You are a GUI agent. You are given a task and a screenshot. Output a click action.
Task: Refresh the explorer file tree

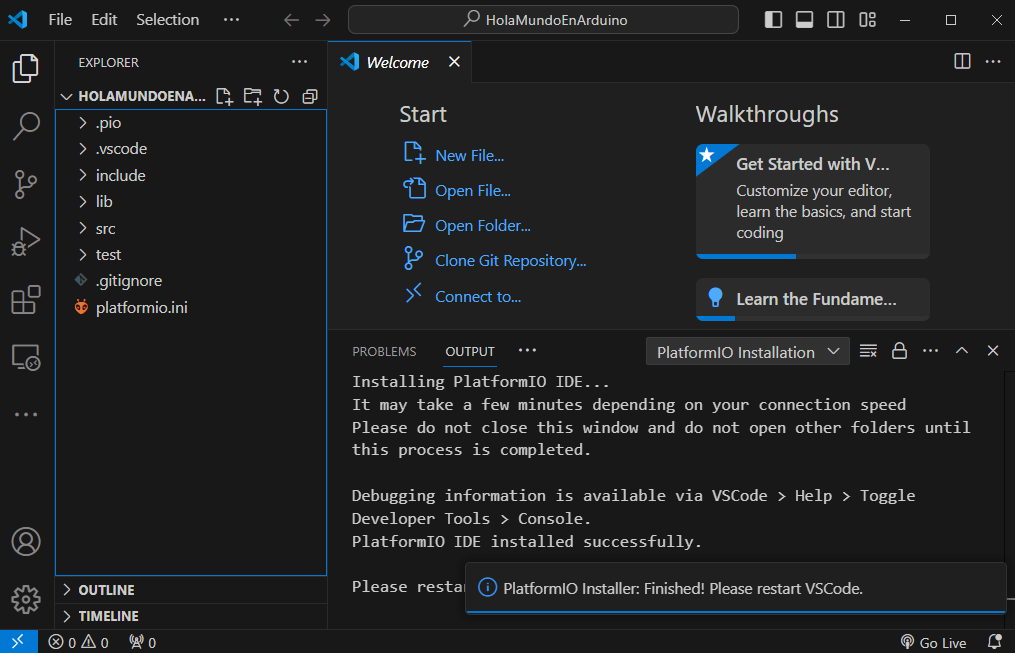pyautogui.click(x=281, y=96)
